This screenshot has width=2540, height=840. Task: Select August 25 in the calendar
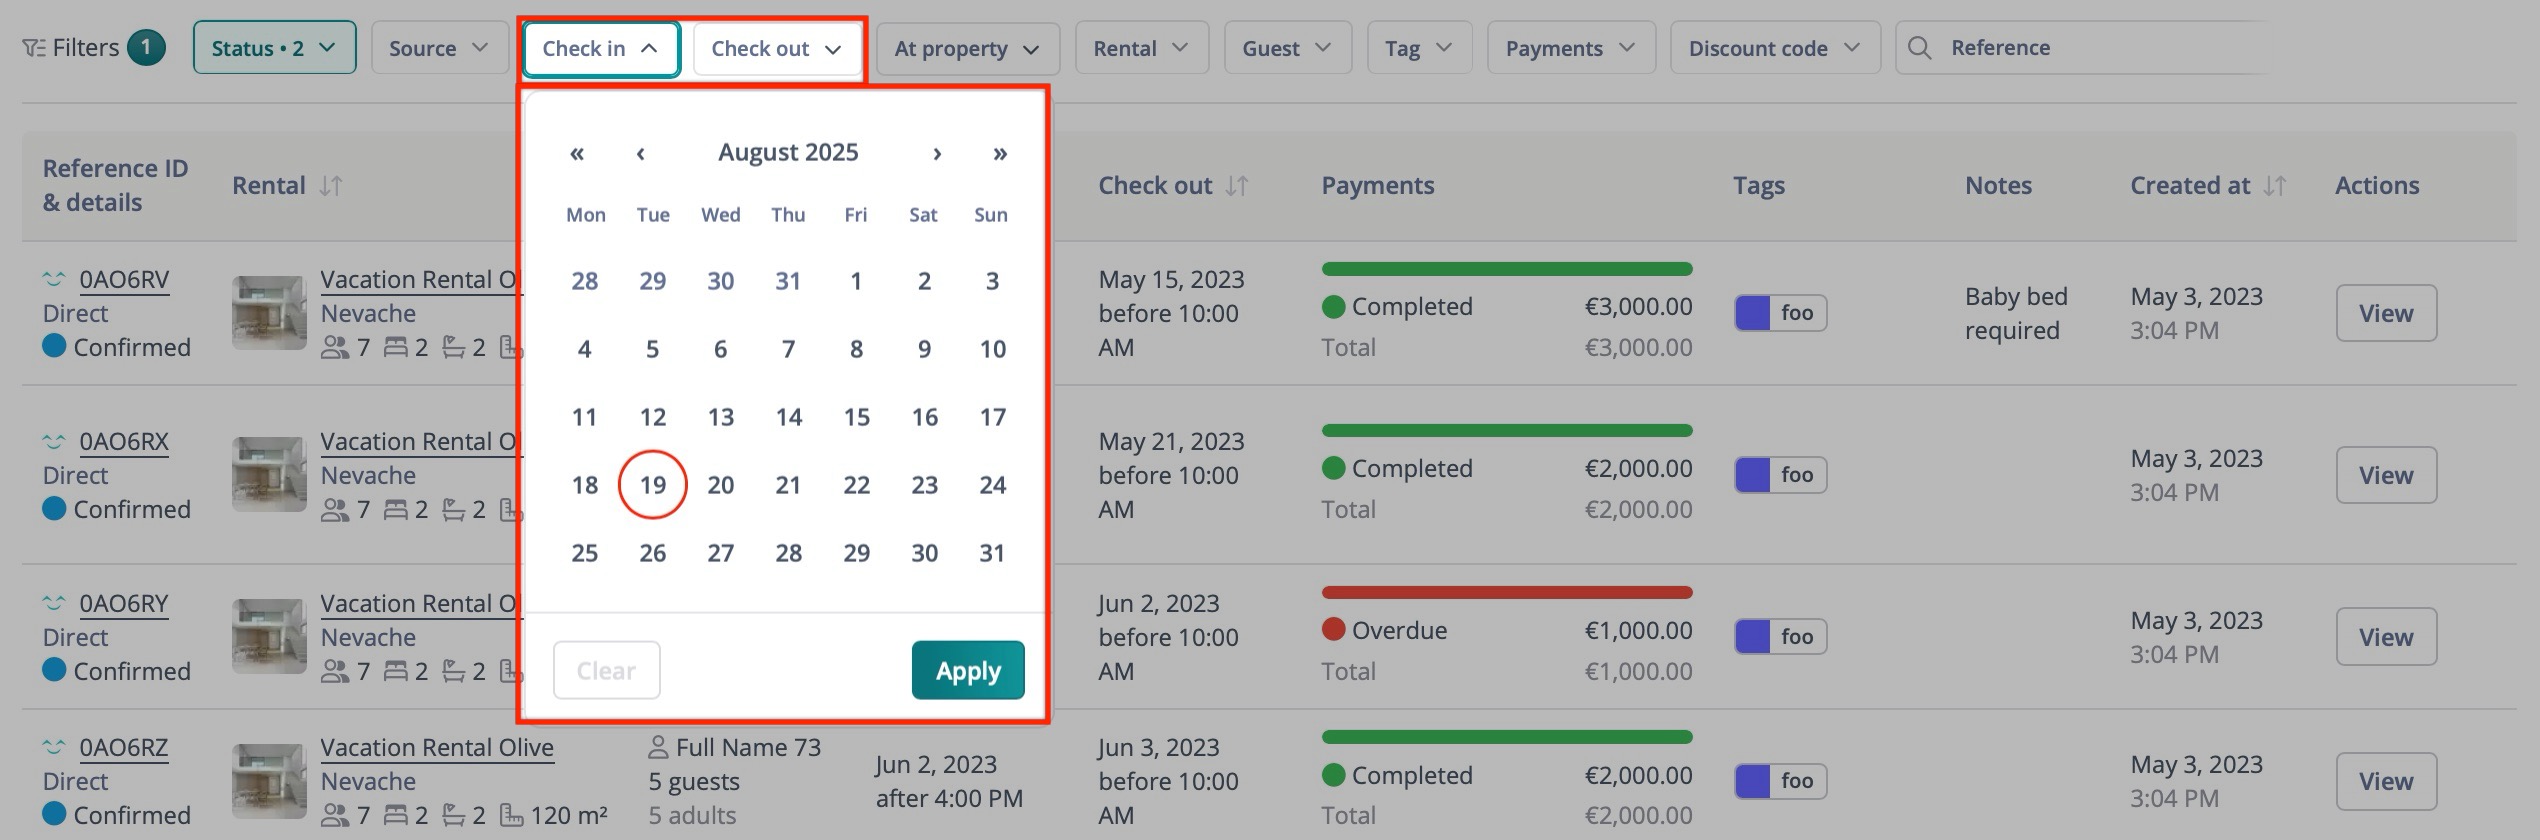point(585,553)
